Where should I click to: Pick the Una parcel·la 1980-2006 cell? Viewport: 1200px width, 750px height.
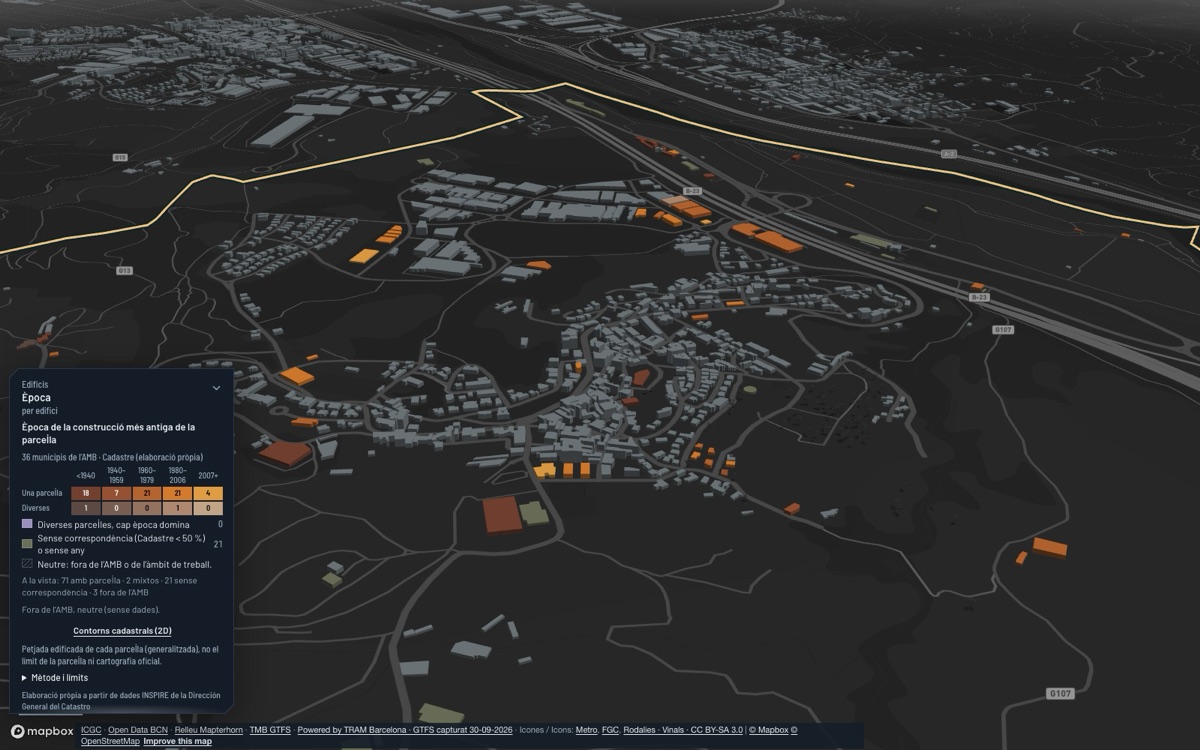tap(177, 493)
